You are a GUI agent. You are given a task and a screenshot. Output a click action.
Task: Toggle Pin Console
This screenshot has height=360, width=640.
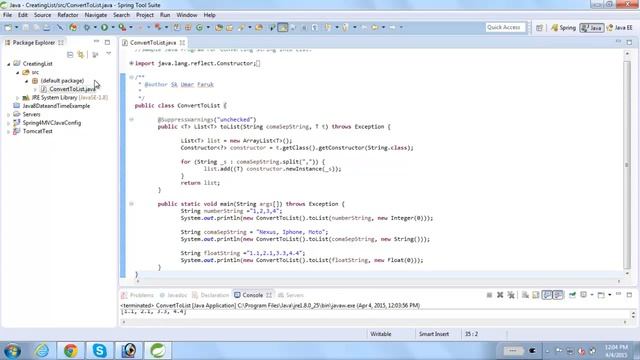click(572, 295)
